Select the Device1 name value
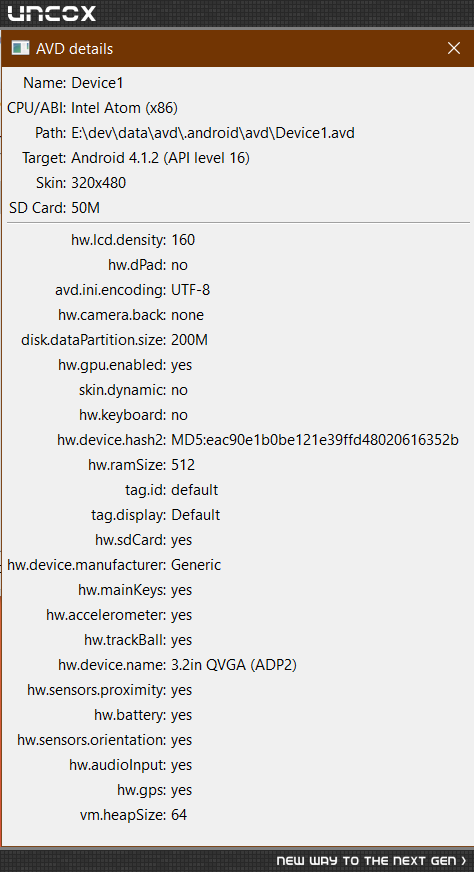The width and height of the screenshot is (474, 872). (97, 83)
